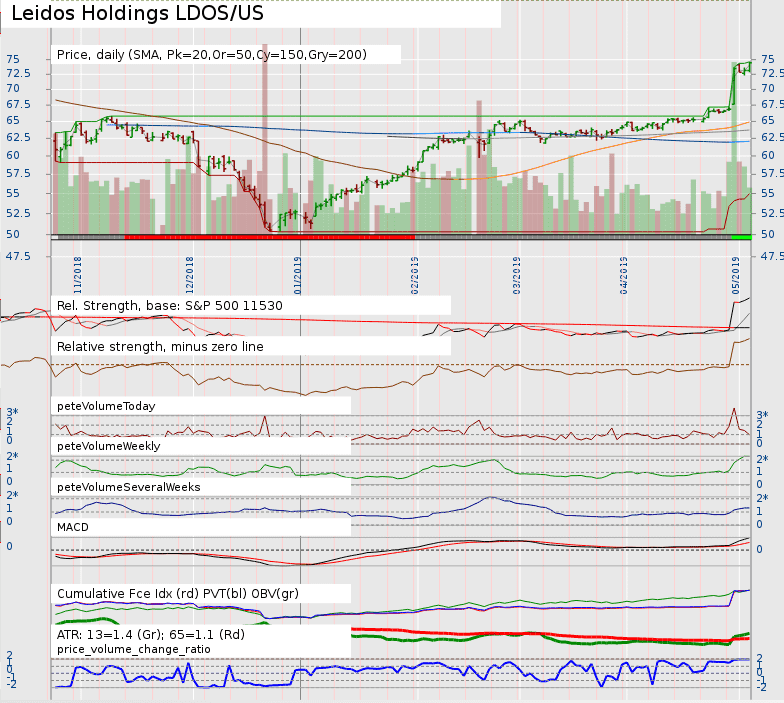Image resolution: width=784 pixels, height=703 pixels.
Task: Click the 03/2019 date axis label
Action: pos(516,276)
